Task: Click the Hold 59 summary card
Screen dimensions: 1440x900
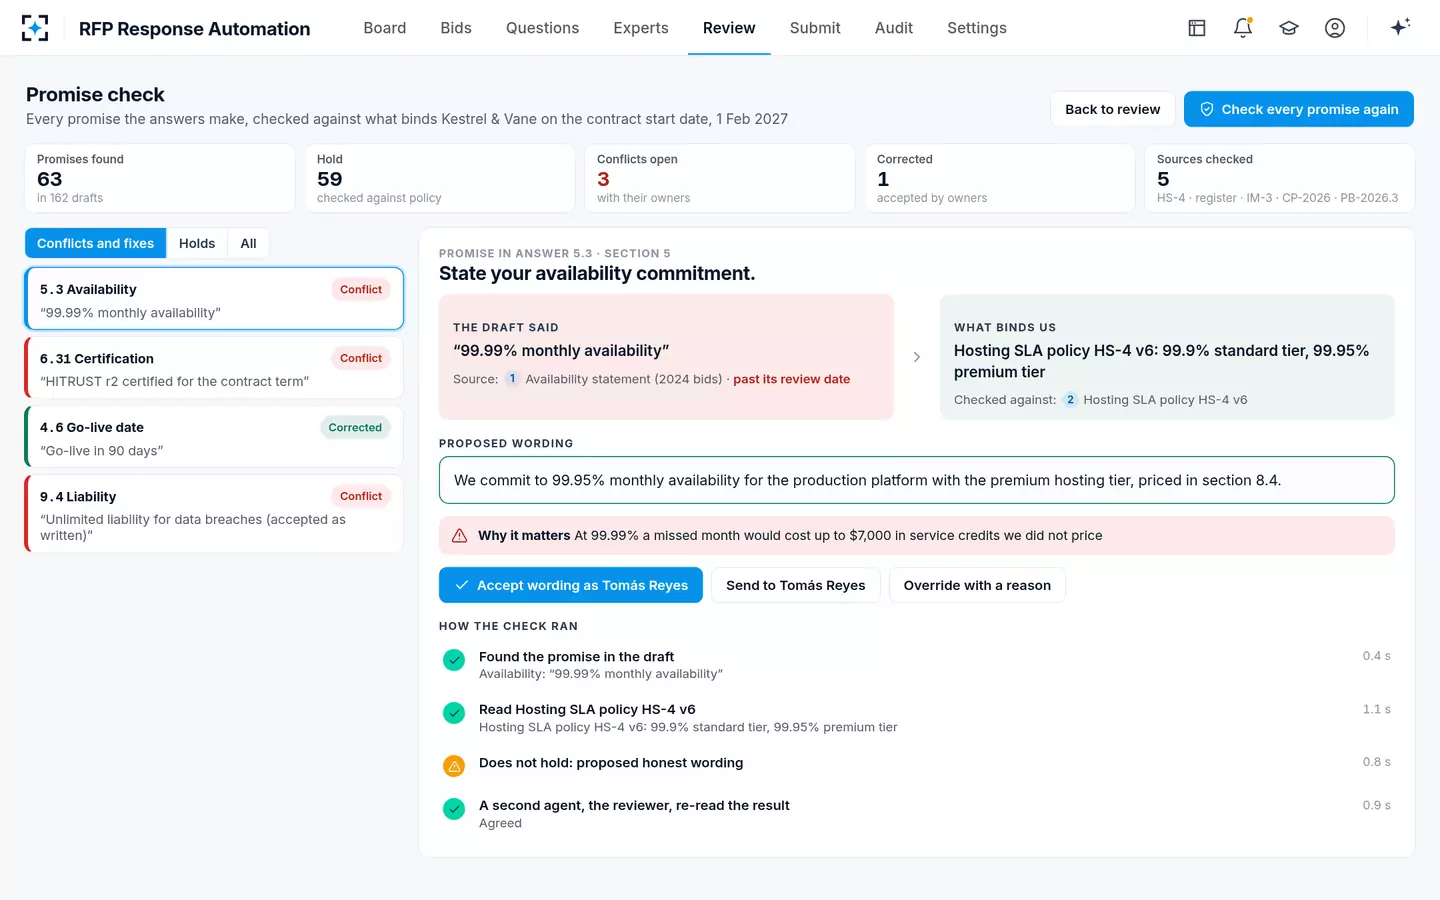Action: click(x=440, y=178)
